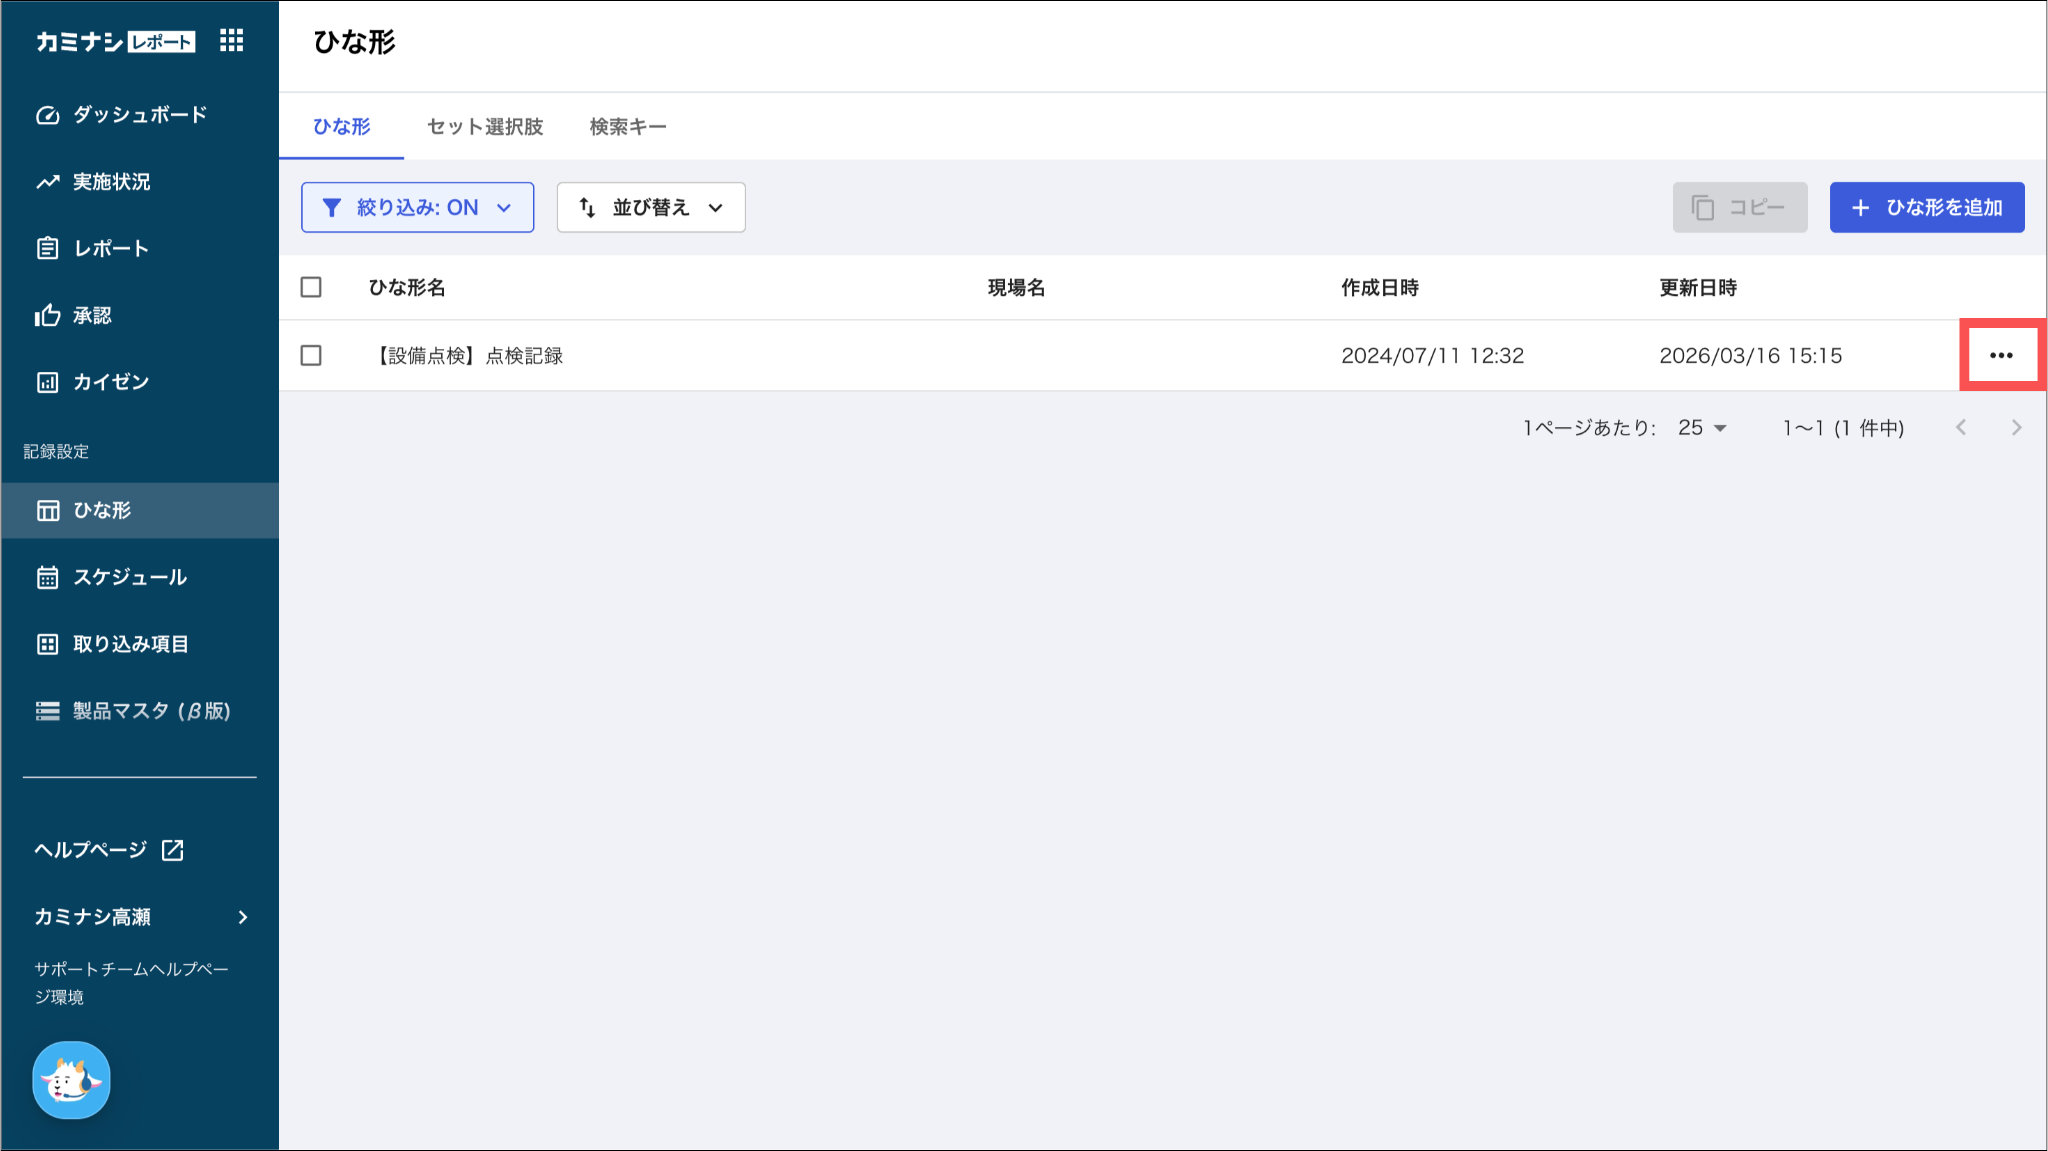The height and width of the screenshot is (1151, 2048).
Task: Expand the 絞り込み: ON filter dropdown
Action: click(417, 207)
